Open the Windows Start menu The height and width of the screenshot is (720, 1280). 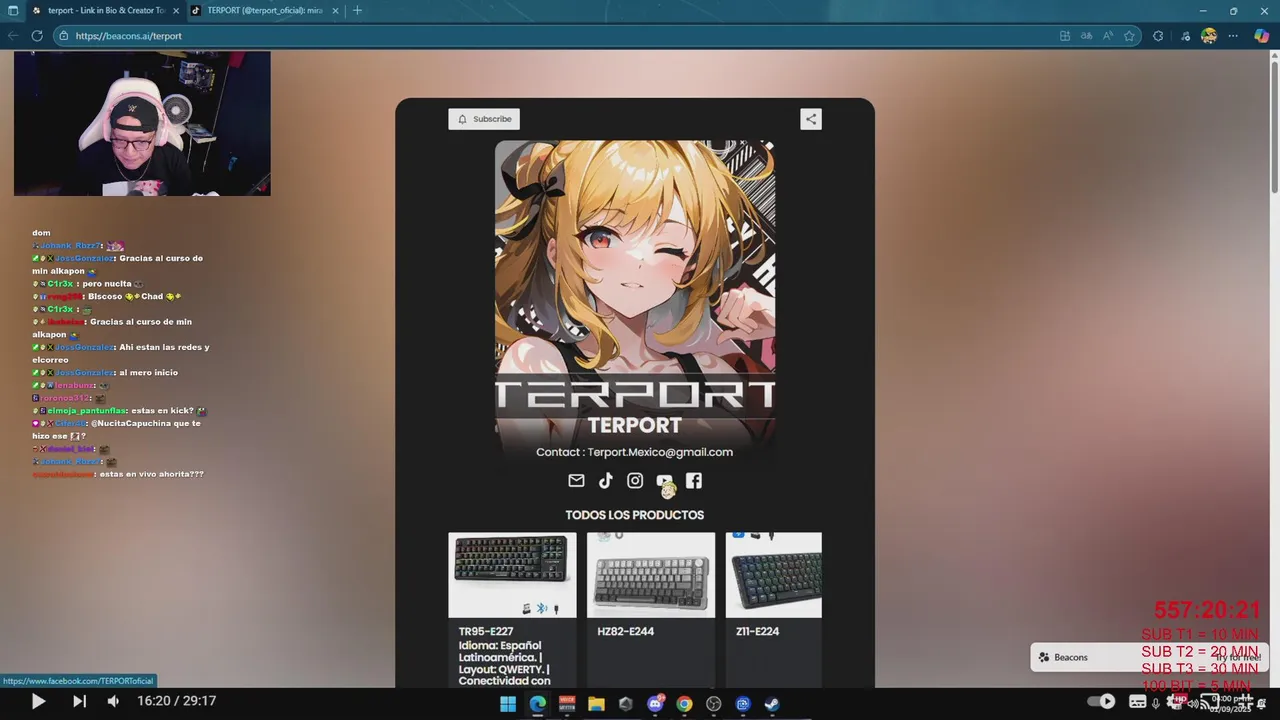pos(508,703)
